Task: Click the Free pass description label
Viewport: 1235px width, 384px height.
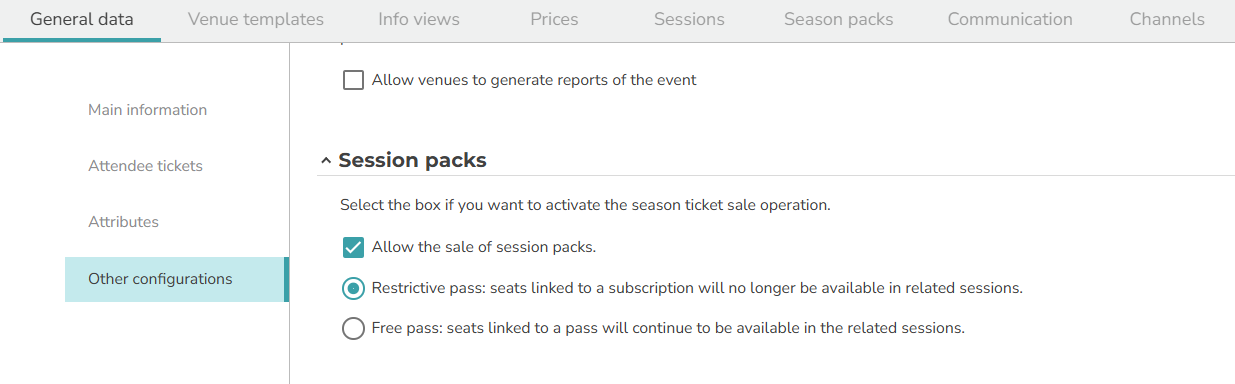Action: tap(668, 328)
